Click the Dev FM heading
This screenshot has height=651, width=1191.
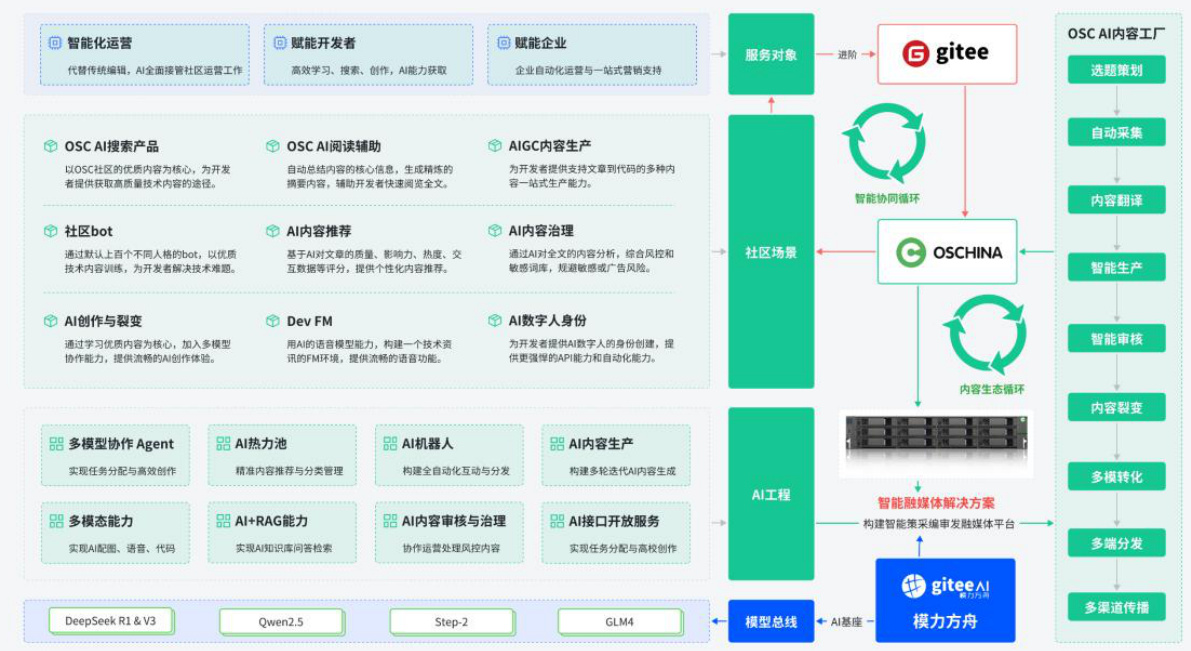pos(309,321)
